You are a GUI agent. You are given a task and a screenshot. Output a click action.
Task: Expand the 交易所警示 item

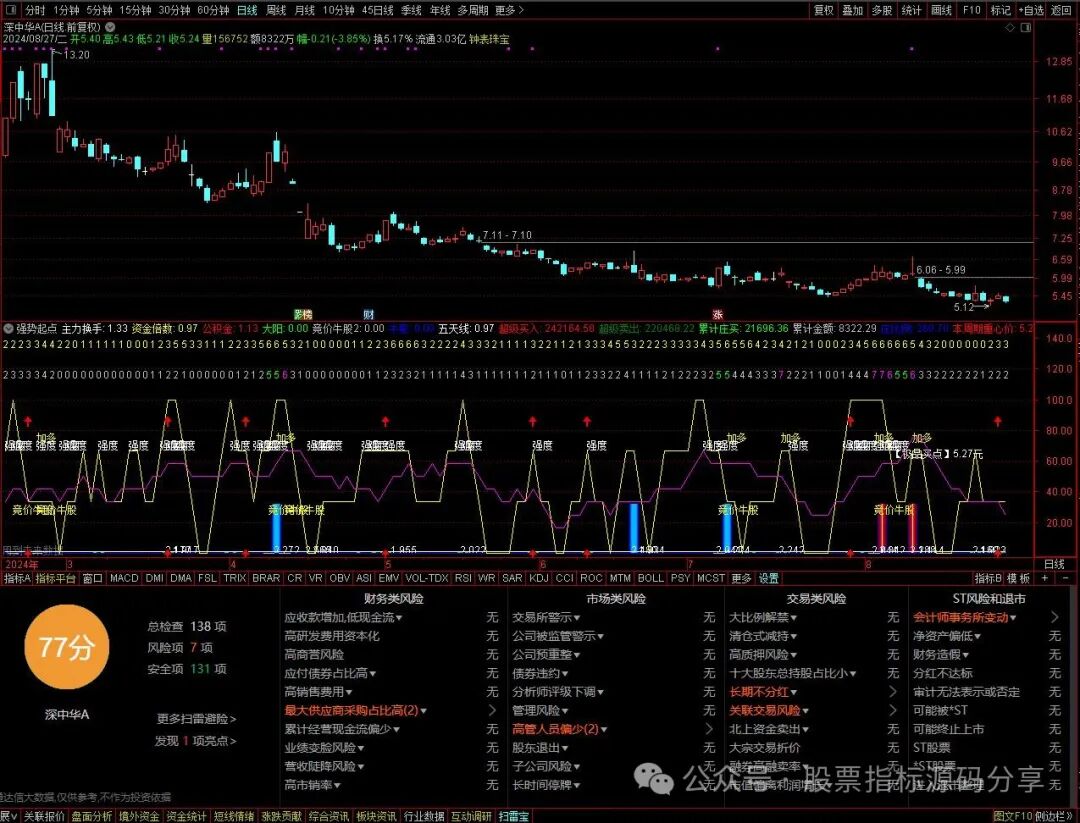coord(546,618)
